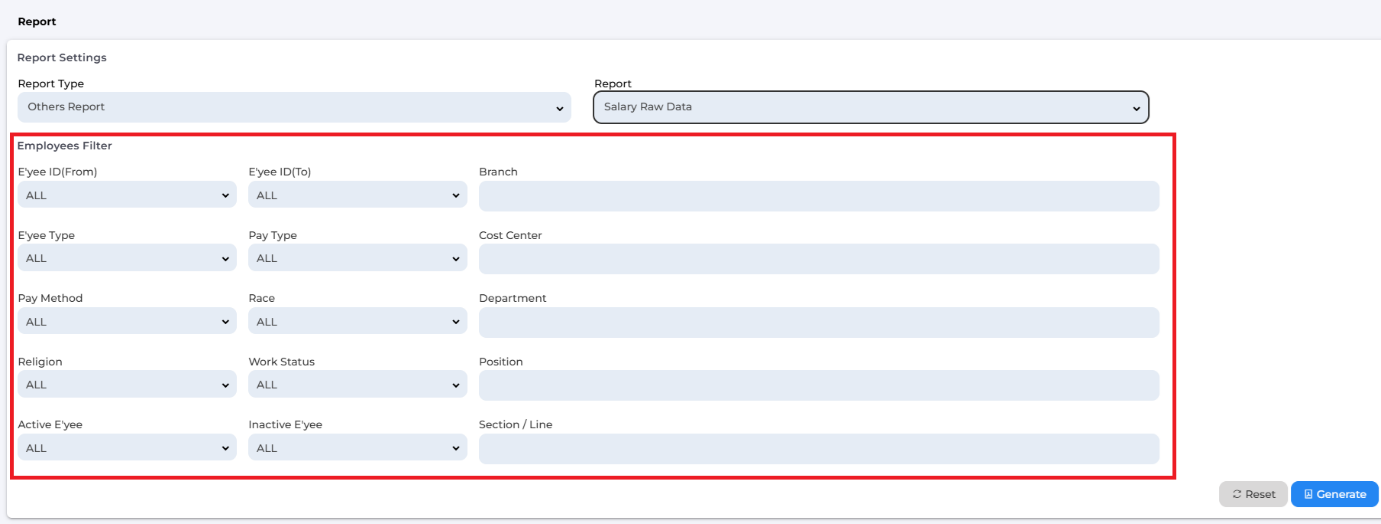This screenshot has width=1381, height=524.
Task: Open the Report Type dropdown
Action: pos(294,107)
